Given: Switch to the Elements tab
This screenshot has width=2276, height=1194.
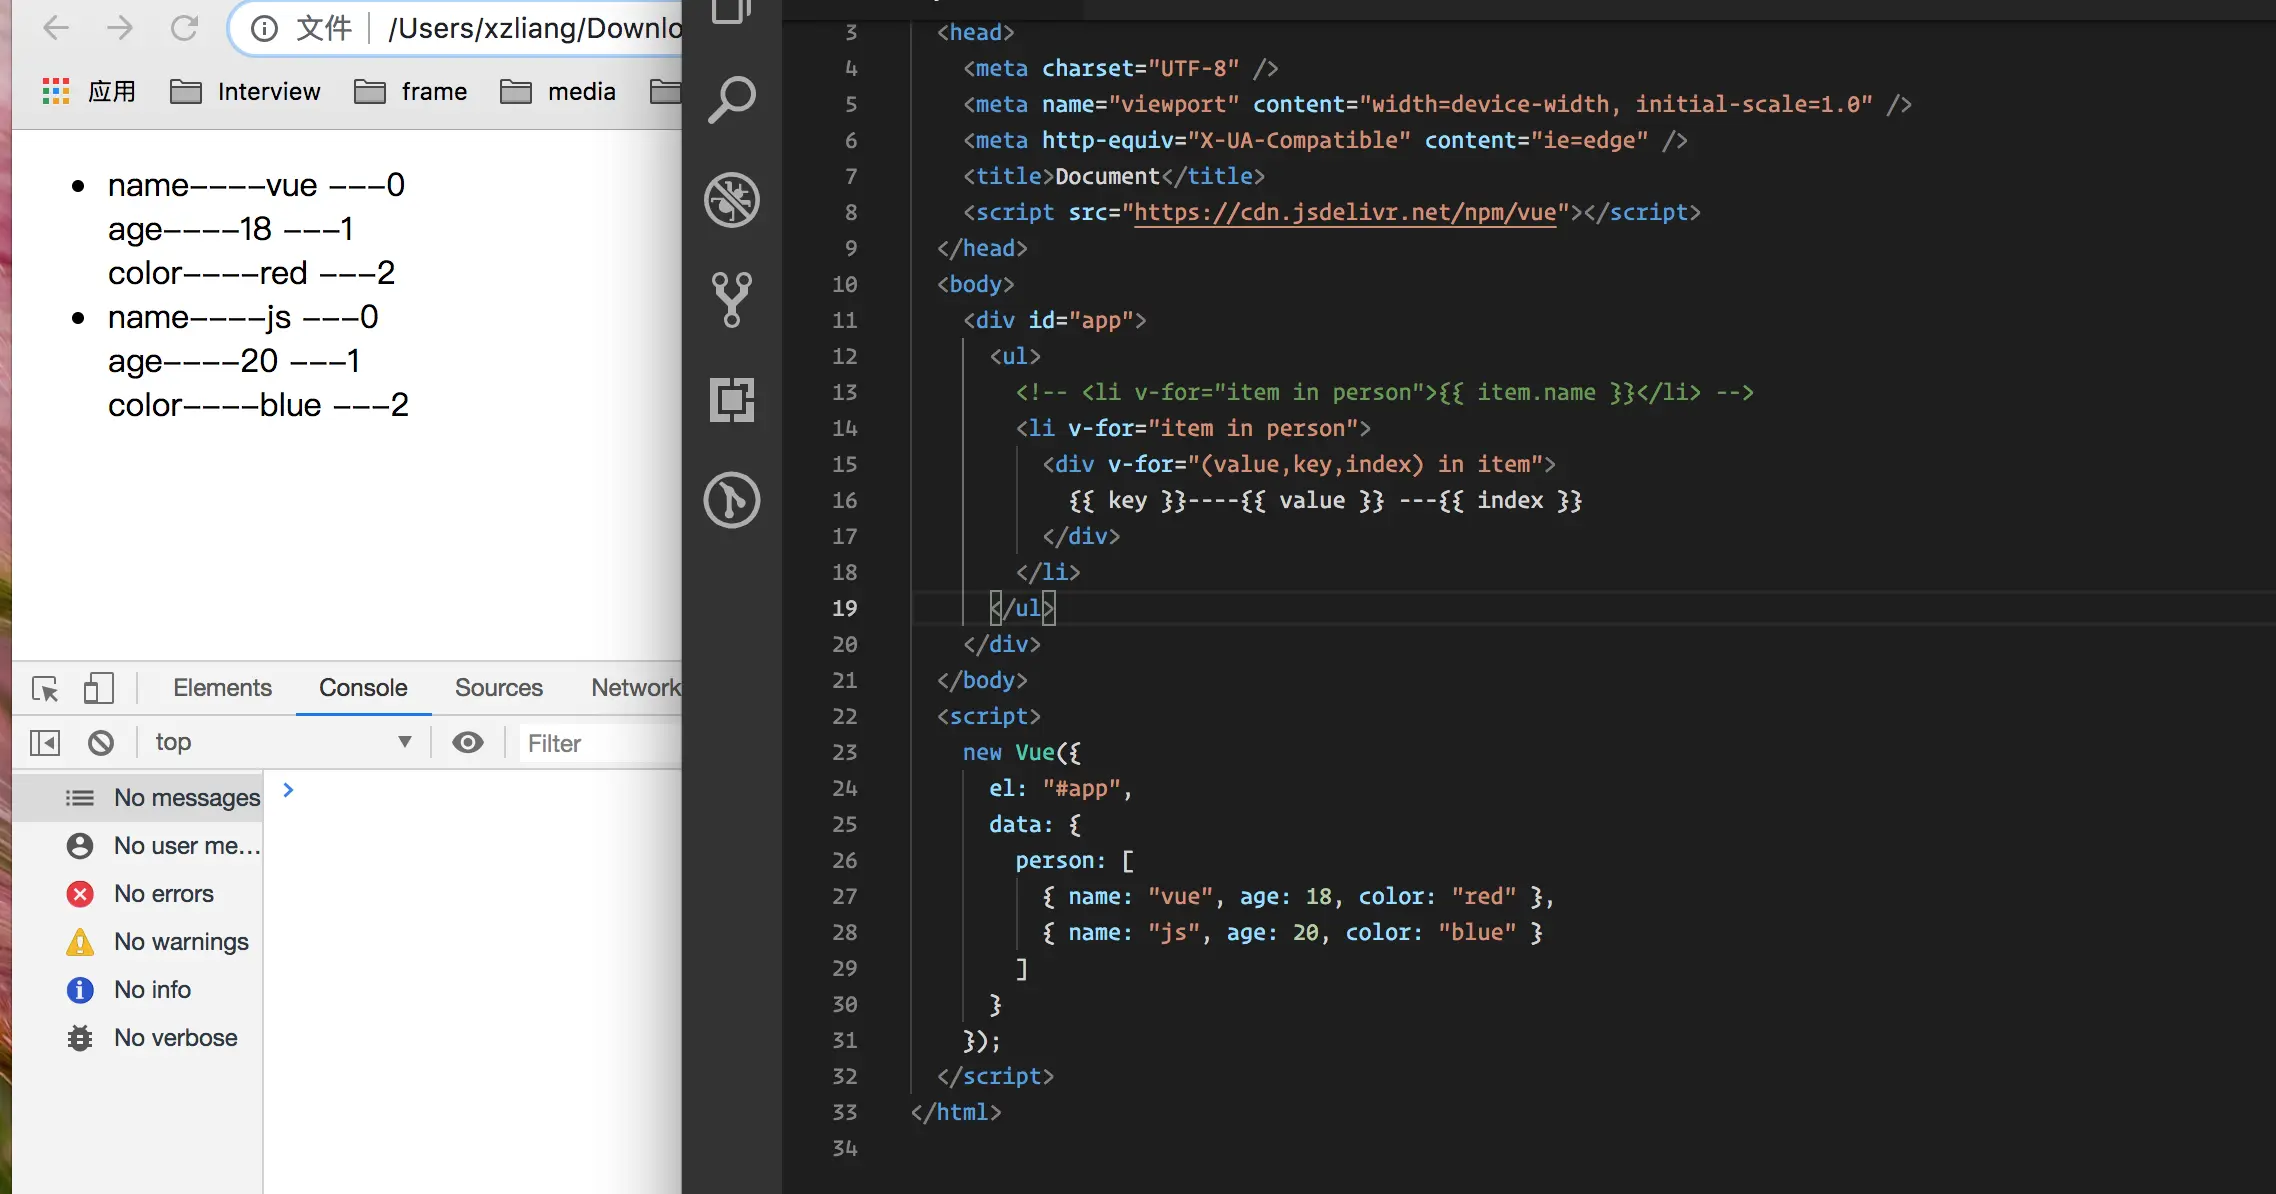Looking at the screenshot, I should pos(222,688).
